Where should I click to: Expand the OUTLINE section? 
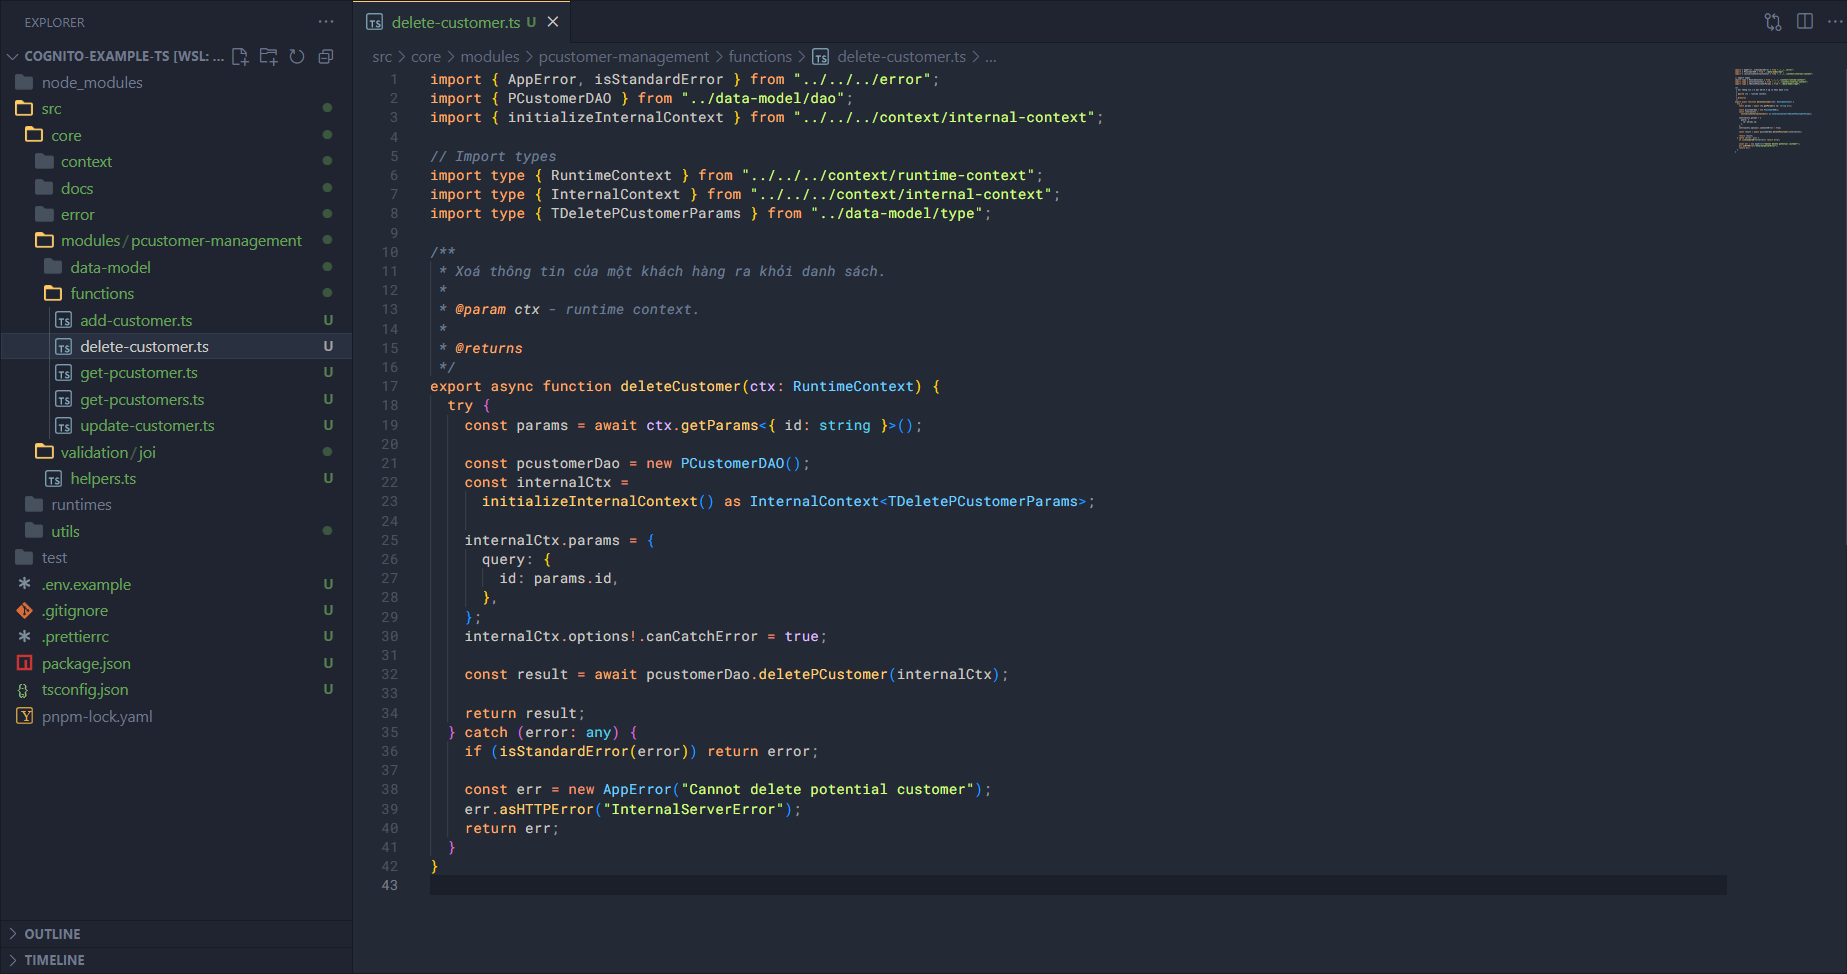52,934
